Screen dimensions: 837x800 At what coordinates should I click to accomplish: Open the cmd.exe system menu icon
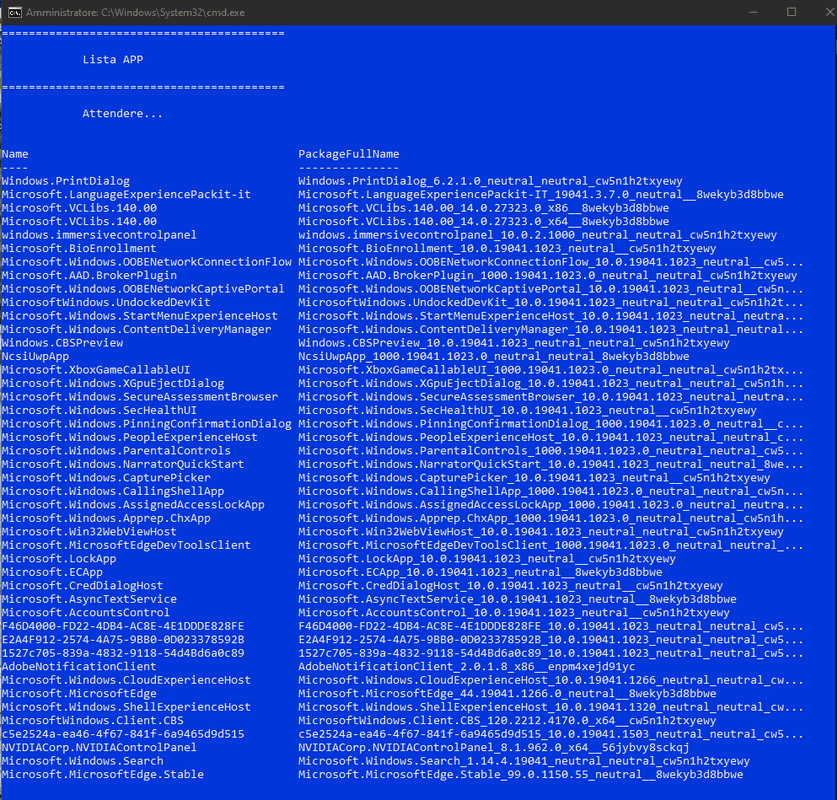click(15, 12)
